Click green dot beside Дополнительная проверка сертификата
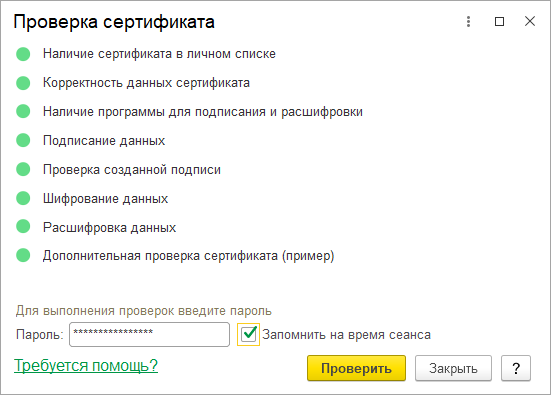Viewport: 551px width, 395px height. [23, 255]
